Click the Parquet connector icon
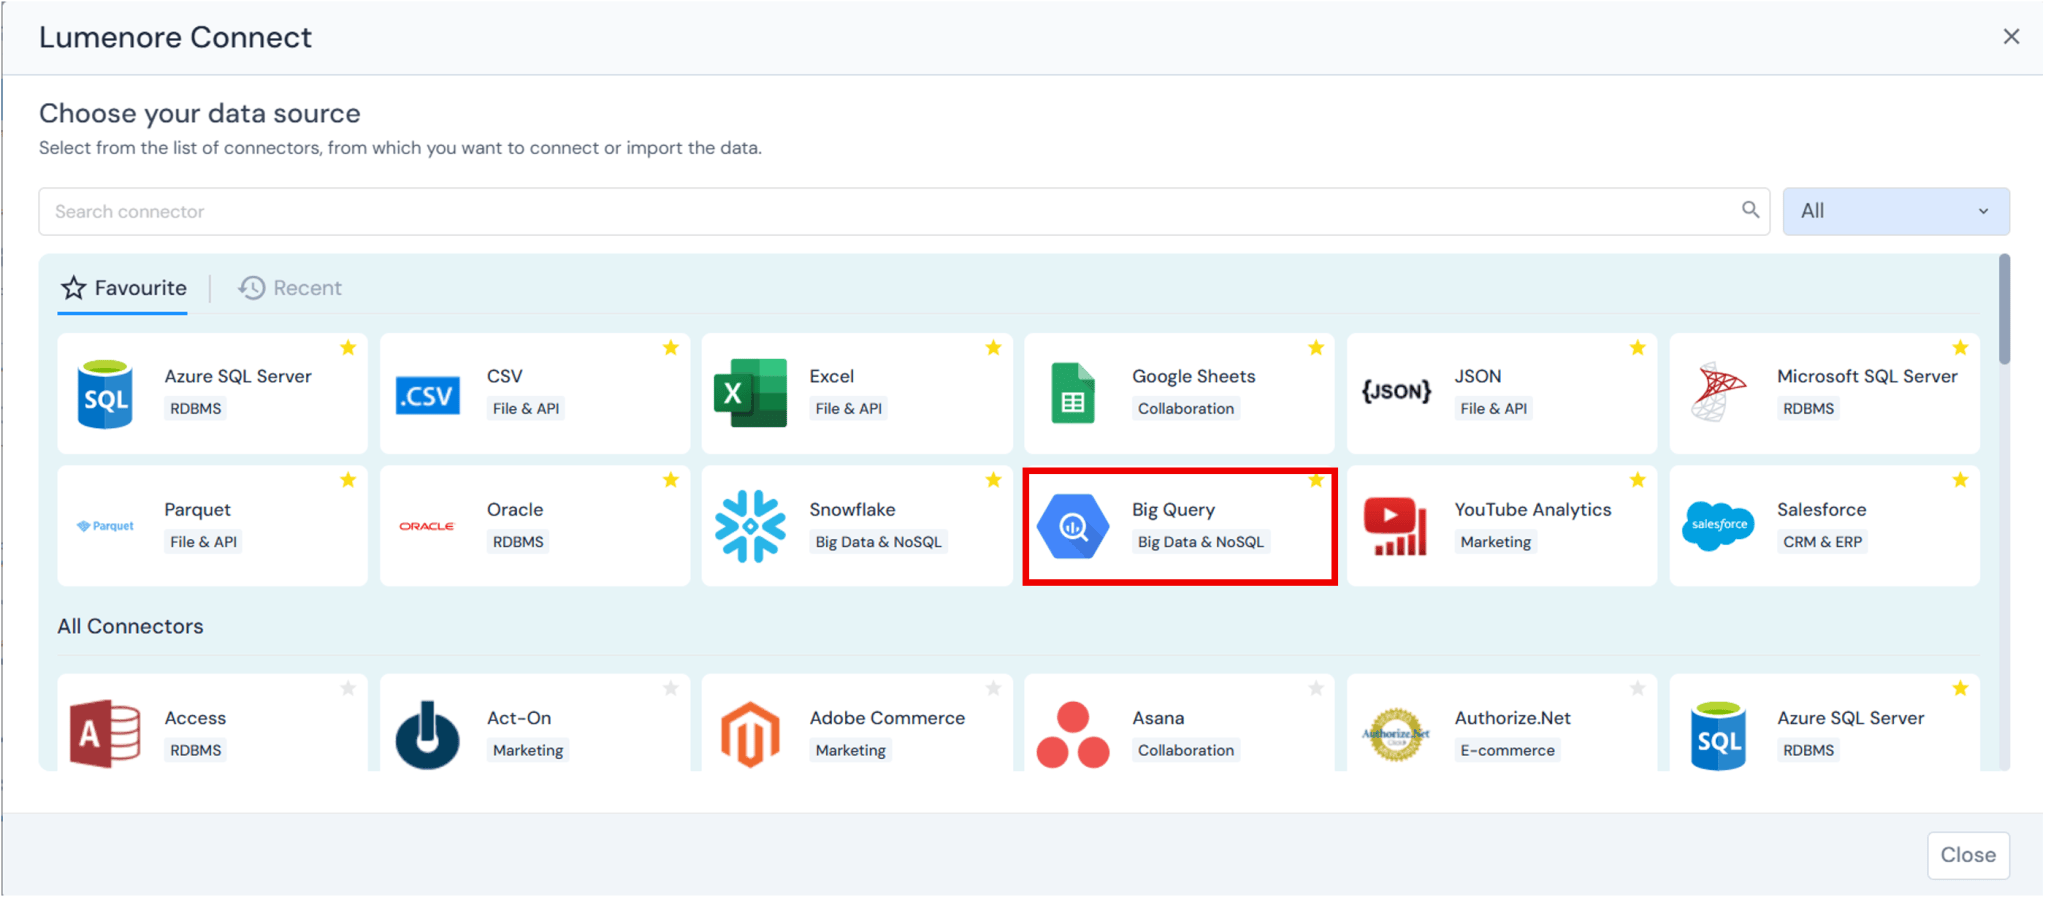 point(105,526)
